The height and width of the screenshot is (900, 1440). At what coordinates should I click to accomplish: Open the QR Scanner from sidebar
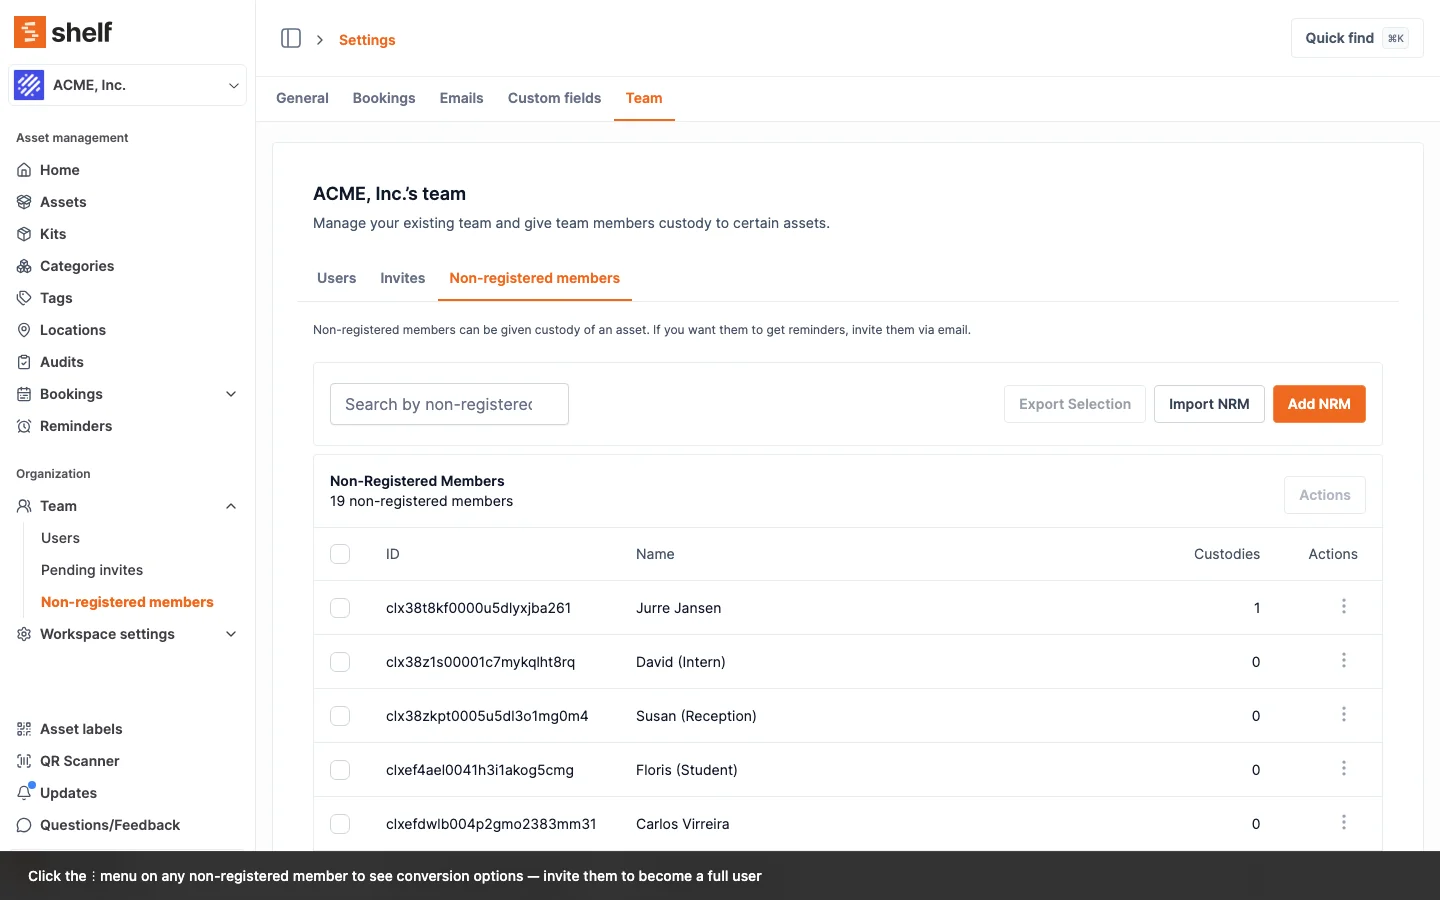79,761
